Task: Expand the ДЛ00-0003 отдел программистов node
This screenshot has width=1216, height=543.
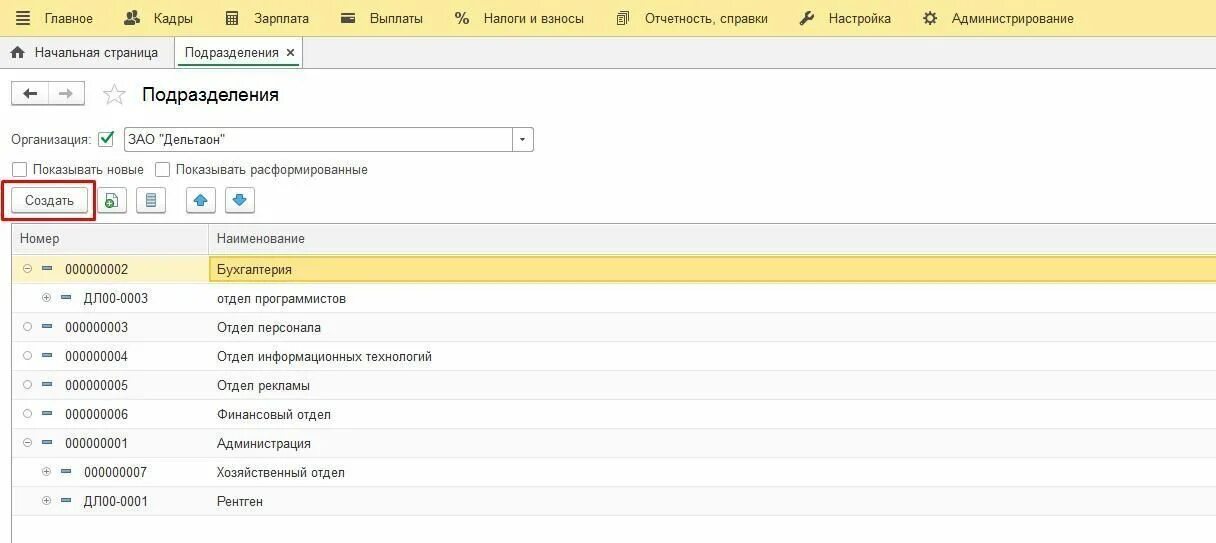Action: [x=46, y=298]
